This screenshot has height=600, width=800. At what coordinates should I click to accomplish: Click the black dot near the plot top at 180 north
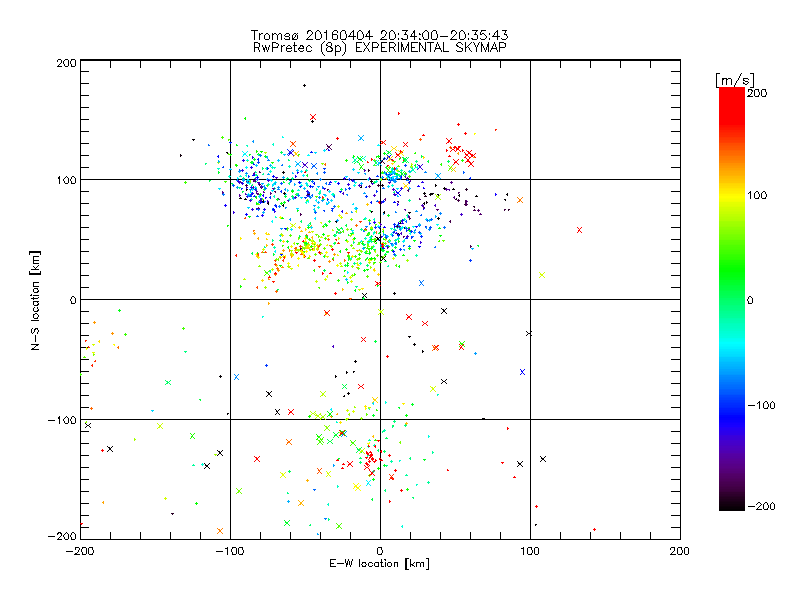(x=305, y=86)
